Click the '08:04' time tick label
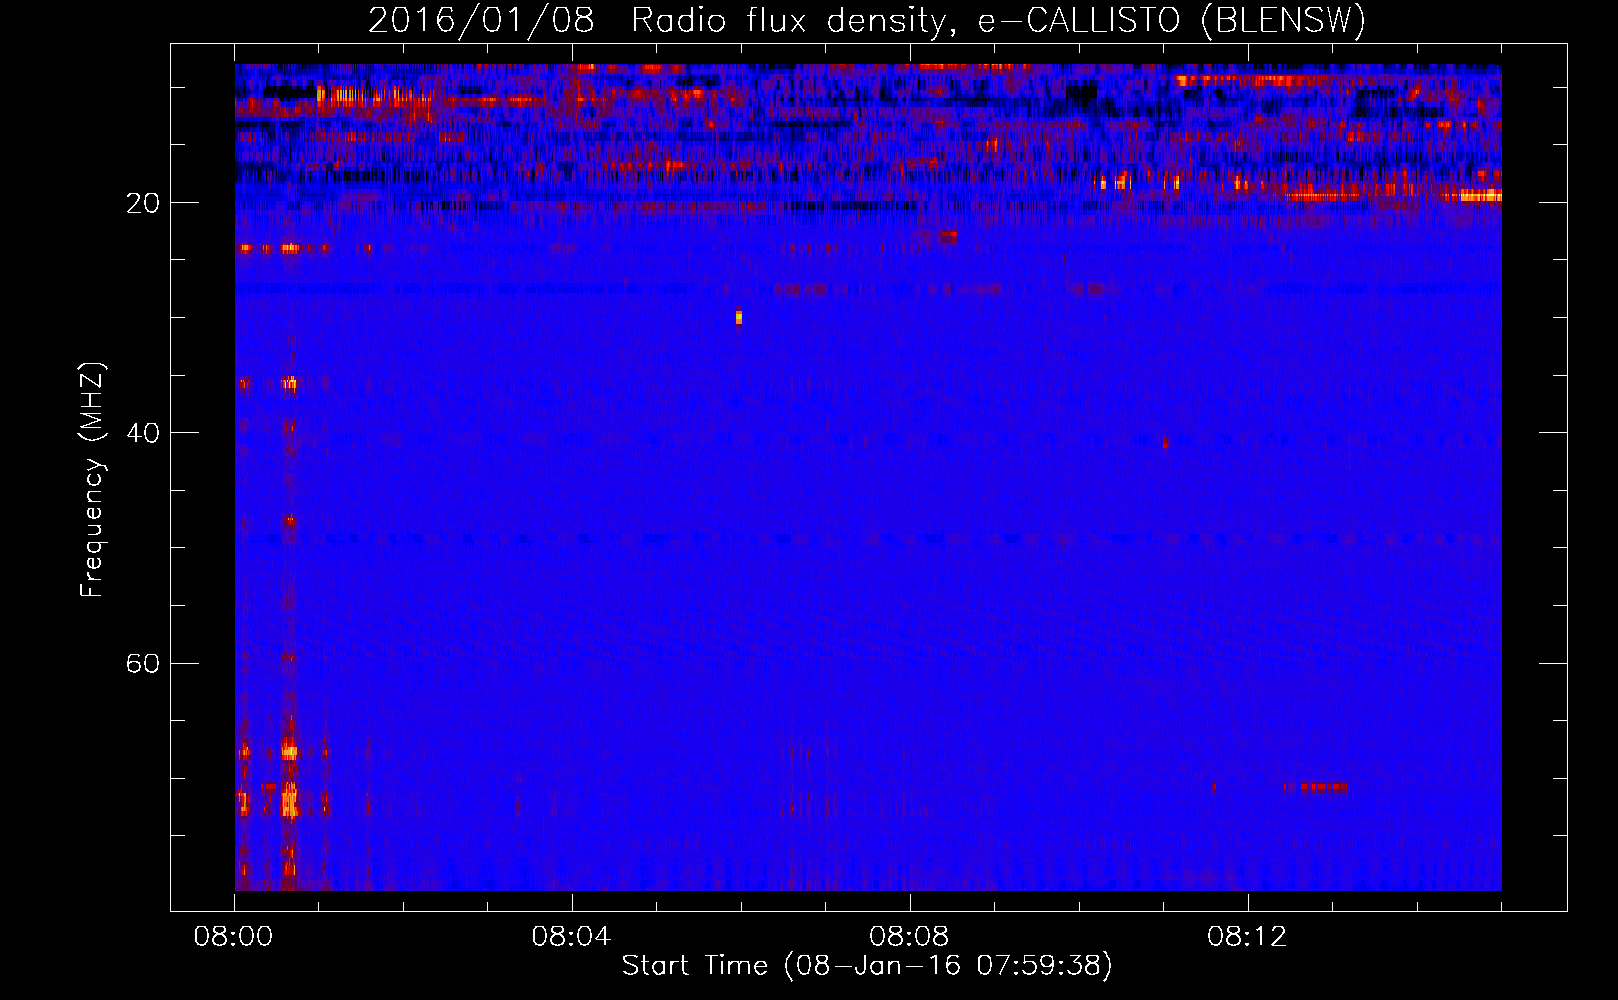This screenshot has height=1000, width=1618. click(571, 937)
